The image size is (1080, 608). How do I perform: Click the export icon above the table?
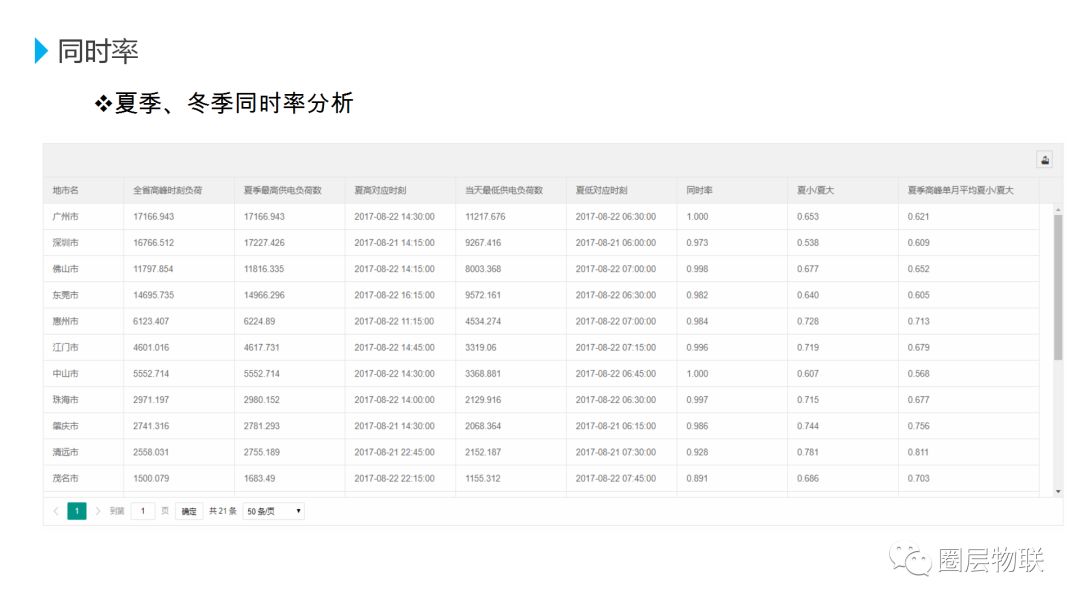[x=1045, y=160]
